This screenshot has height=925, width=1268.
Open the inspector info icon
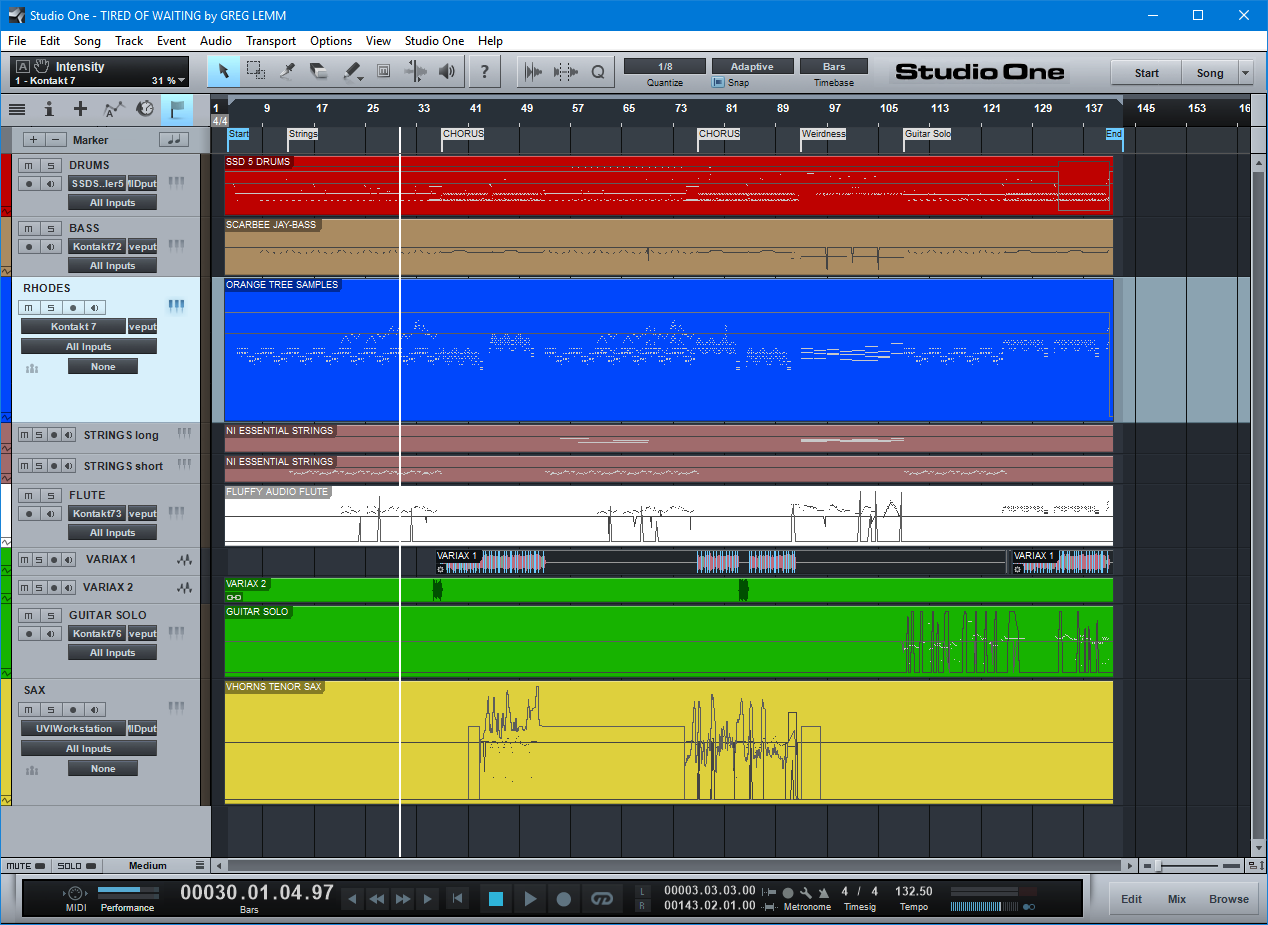[49, 109]
